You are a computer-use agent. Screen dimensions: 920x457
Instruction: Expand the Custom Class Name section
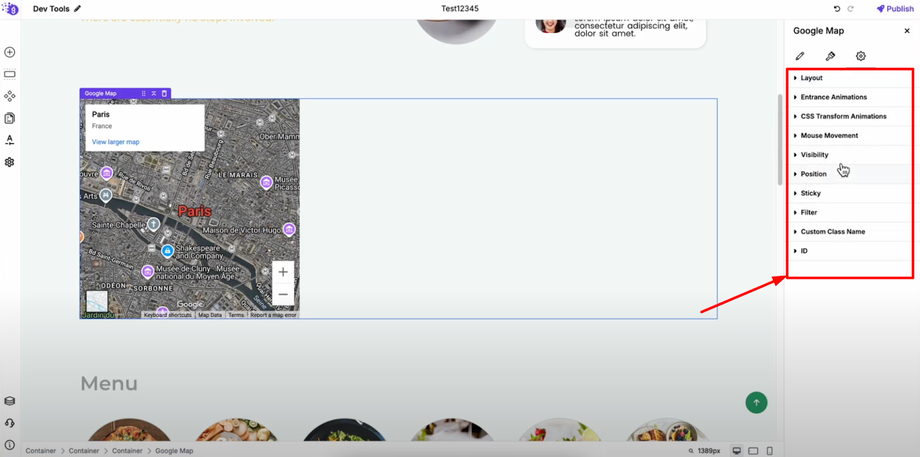[x=850, y=232]
